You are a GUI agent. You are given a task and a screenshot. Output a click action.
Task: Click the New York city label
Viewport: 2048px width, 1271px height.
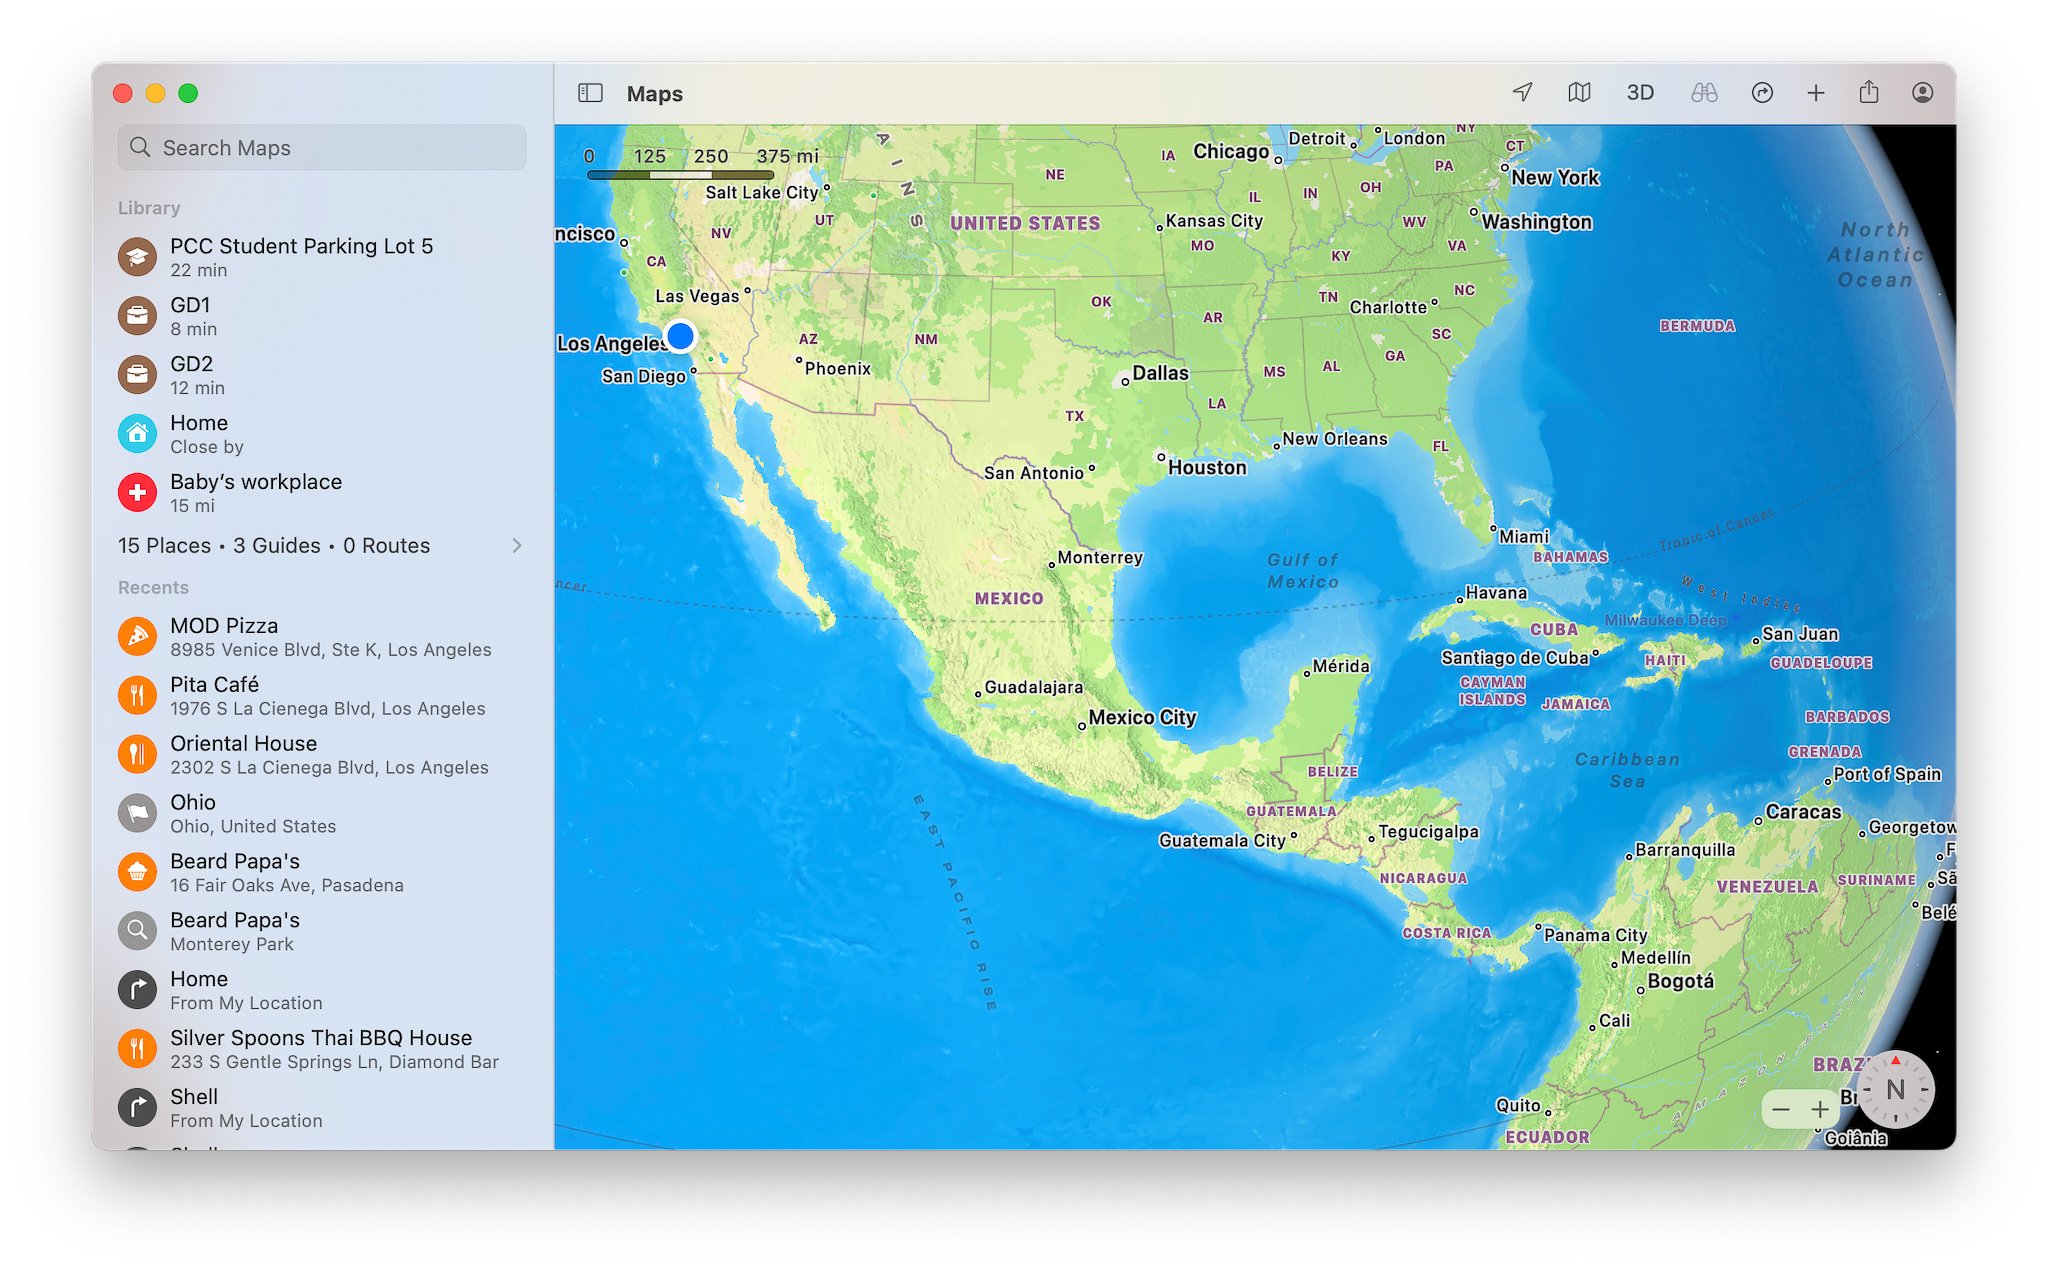[x=1555, y=178]
